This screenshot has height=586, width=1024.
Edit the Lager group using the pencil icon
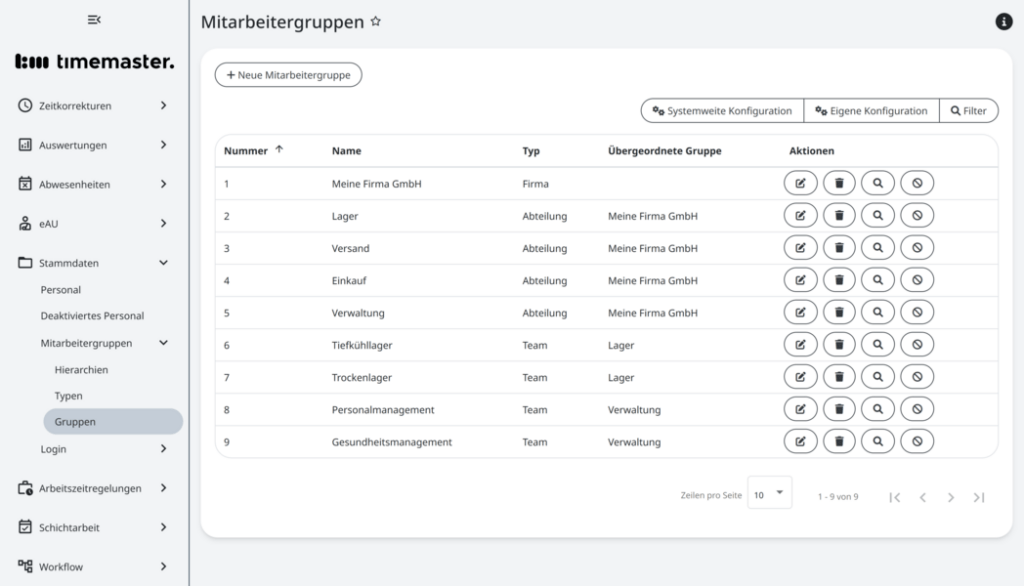click(800, 214)
